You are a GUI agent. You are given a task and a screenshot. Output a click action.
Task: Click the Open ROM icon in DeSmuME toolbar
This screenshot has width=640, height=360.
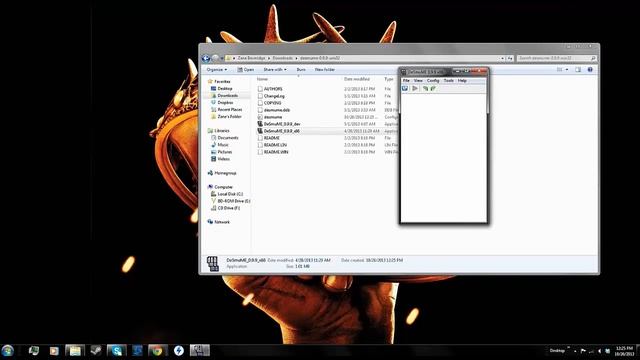coord(404,88)
